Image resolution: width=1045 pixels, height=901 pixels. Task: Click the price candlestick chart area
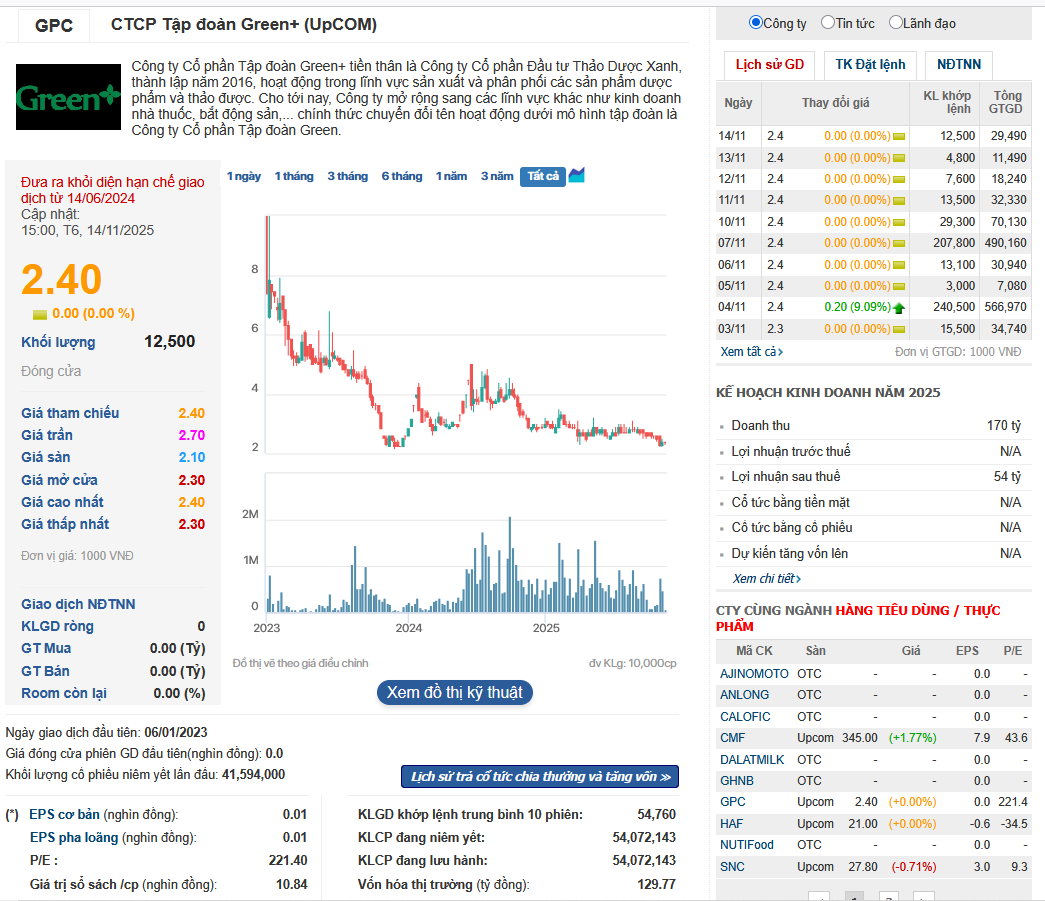[466, 334]
